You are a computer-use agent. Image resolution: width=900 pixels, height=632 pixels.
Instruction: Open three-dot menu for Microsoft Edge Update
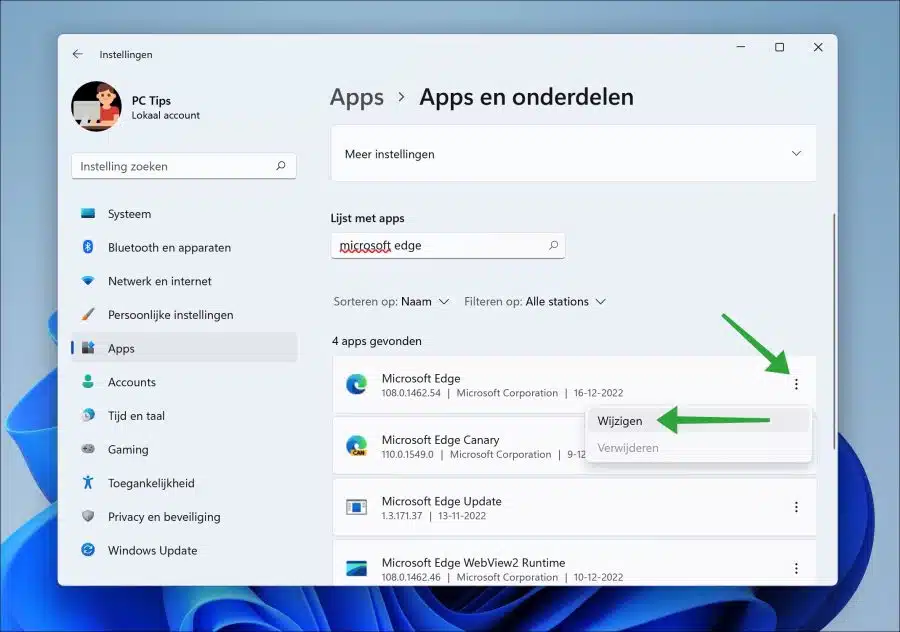pyautogui.click(x=796, y=507)
